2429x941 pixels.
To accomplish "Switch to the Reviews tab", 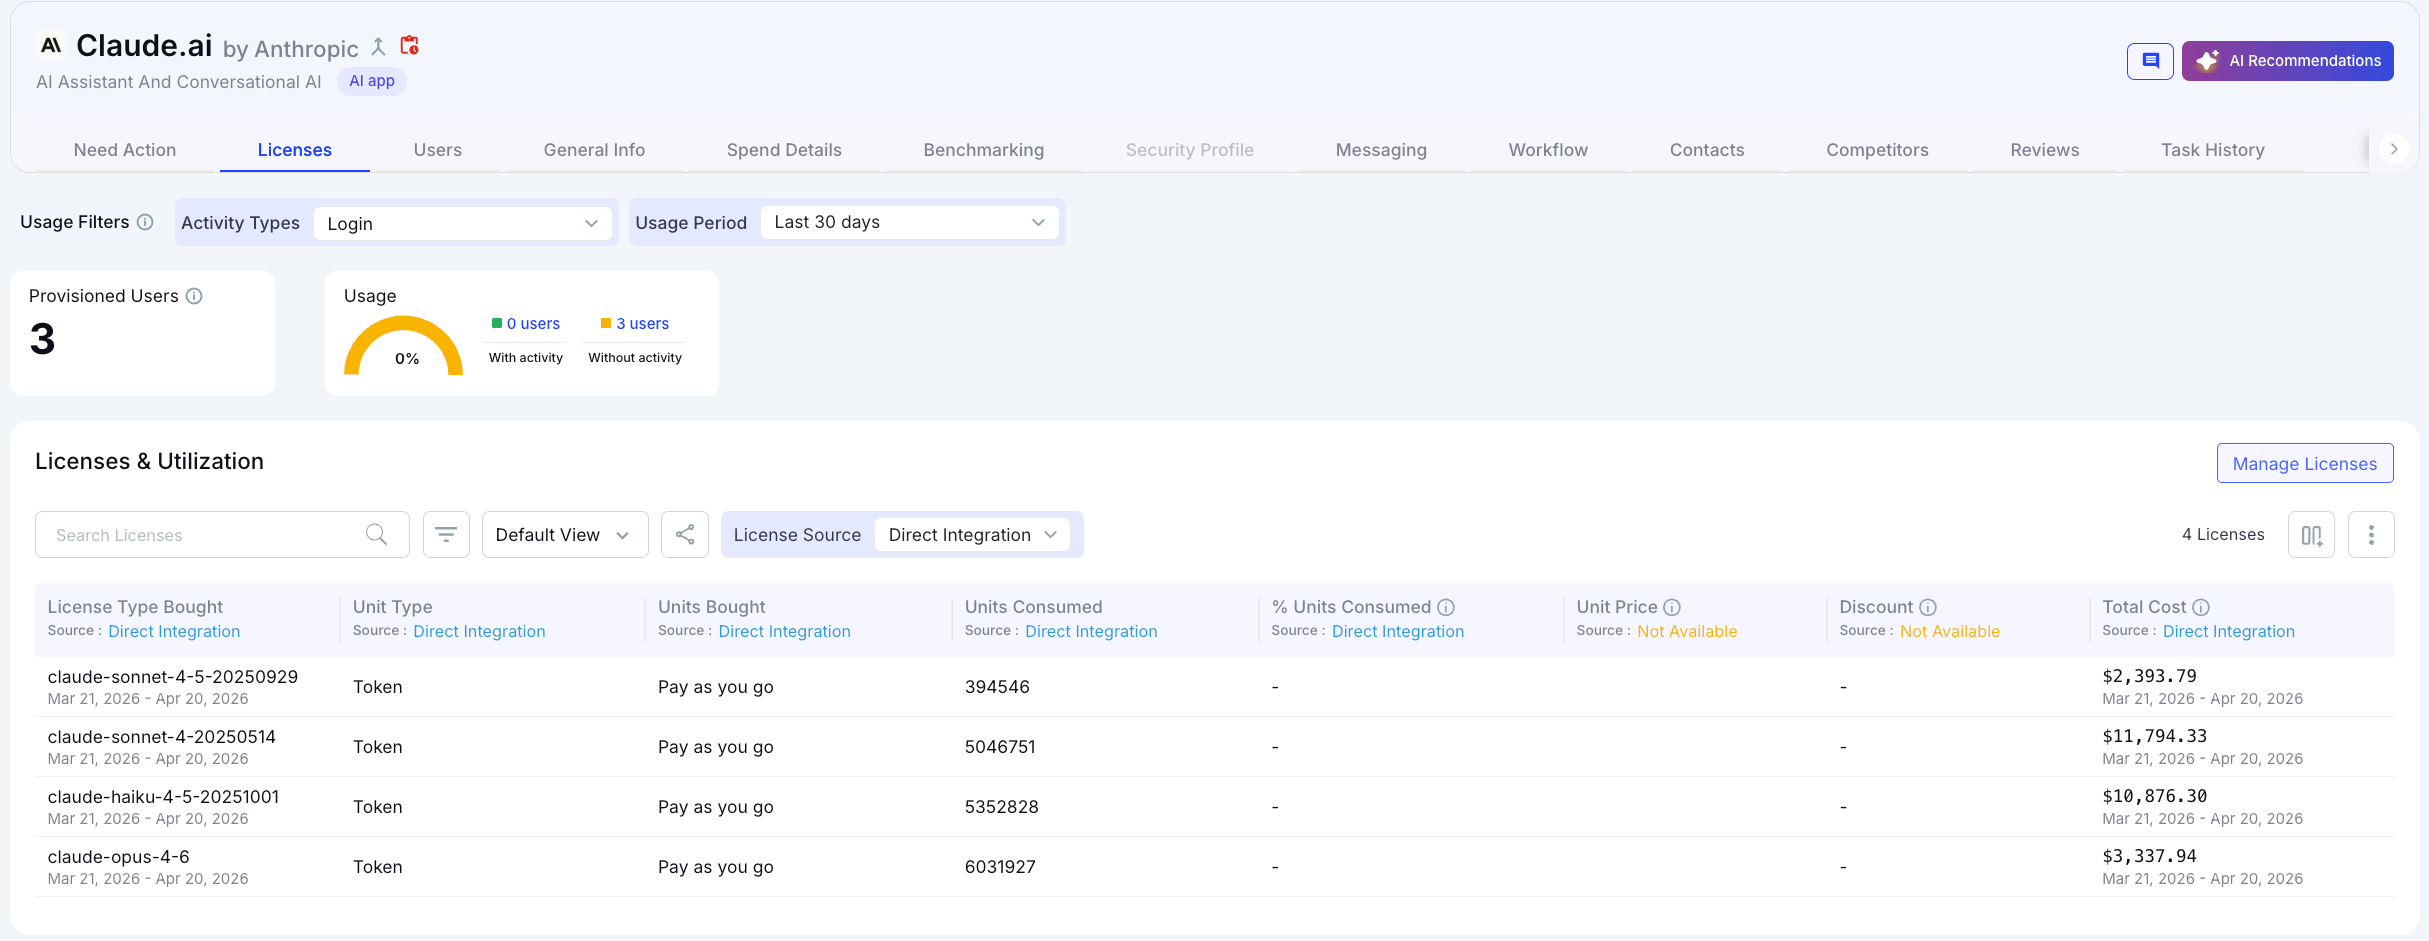I will tap(2045, 150).
